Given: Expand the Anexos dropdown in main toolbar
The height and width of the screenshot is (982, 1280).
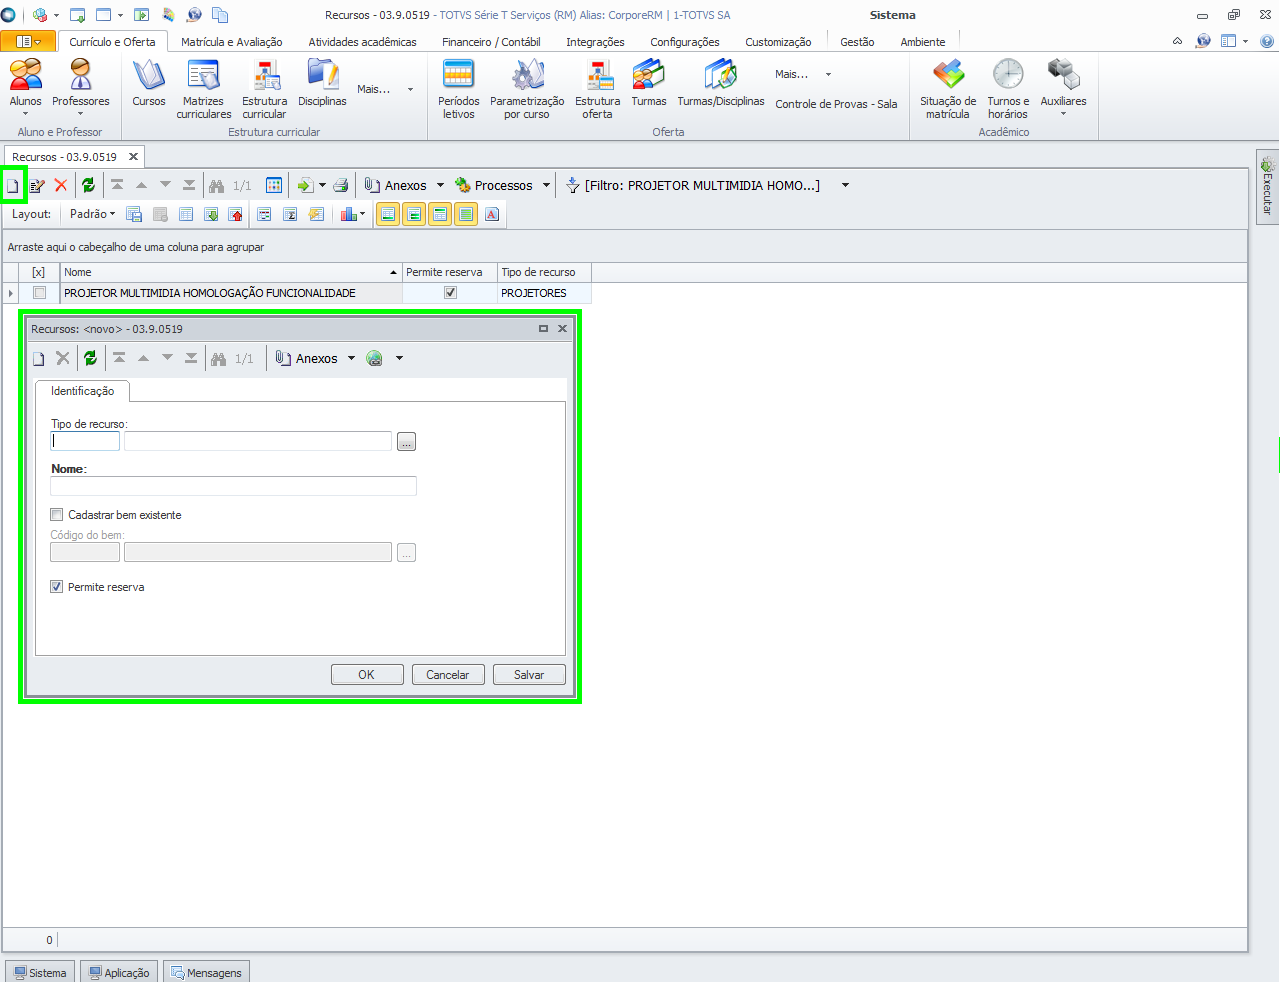Looking at the screenshot, I should pyautogui.click(x=440, y=185).
